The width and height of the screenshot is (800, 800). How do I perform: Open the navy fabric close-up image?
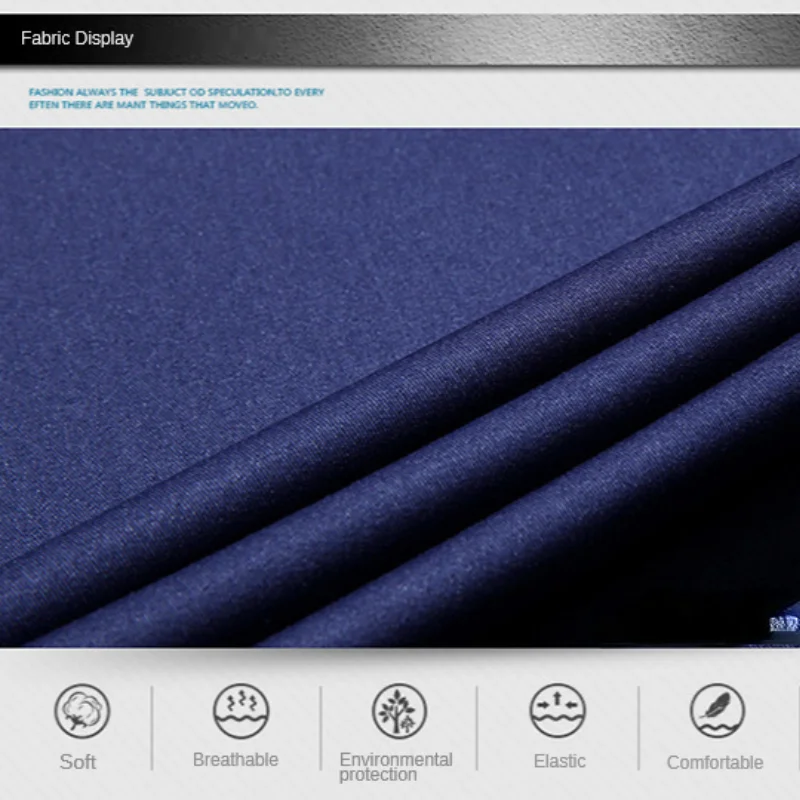pos(400,388)
